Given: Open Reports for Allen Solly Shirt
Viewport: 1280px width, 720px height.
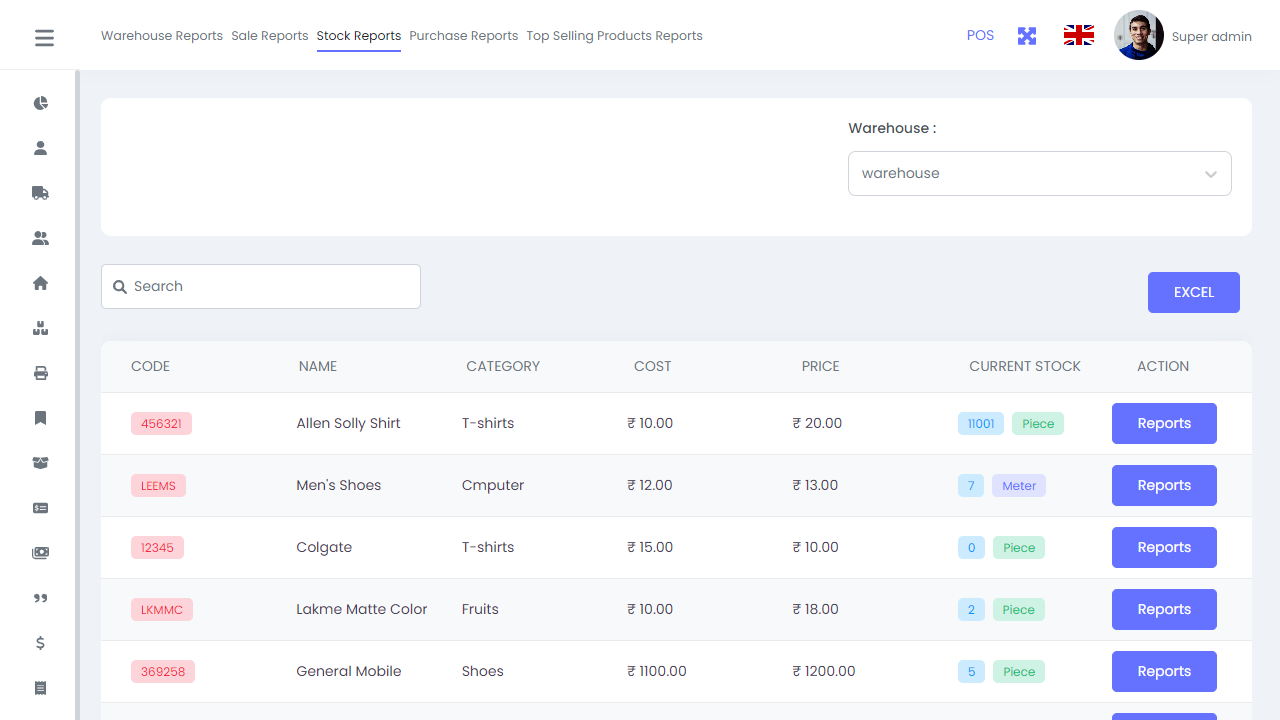Looking at the screenshot, I should point(1164,423).
